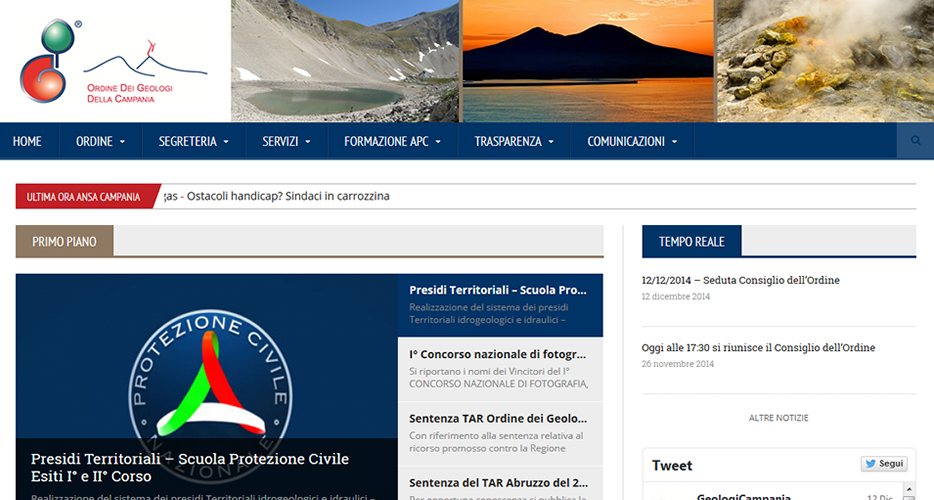Screen dimensions: 934x500
Task: Click the Twitter Segui follow button
Action: point(885,464)
